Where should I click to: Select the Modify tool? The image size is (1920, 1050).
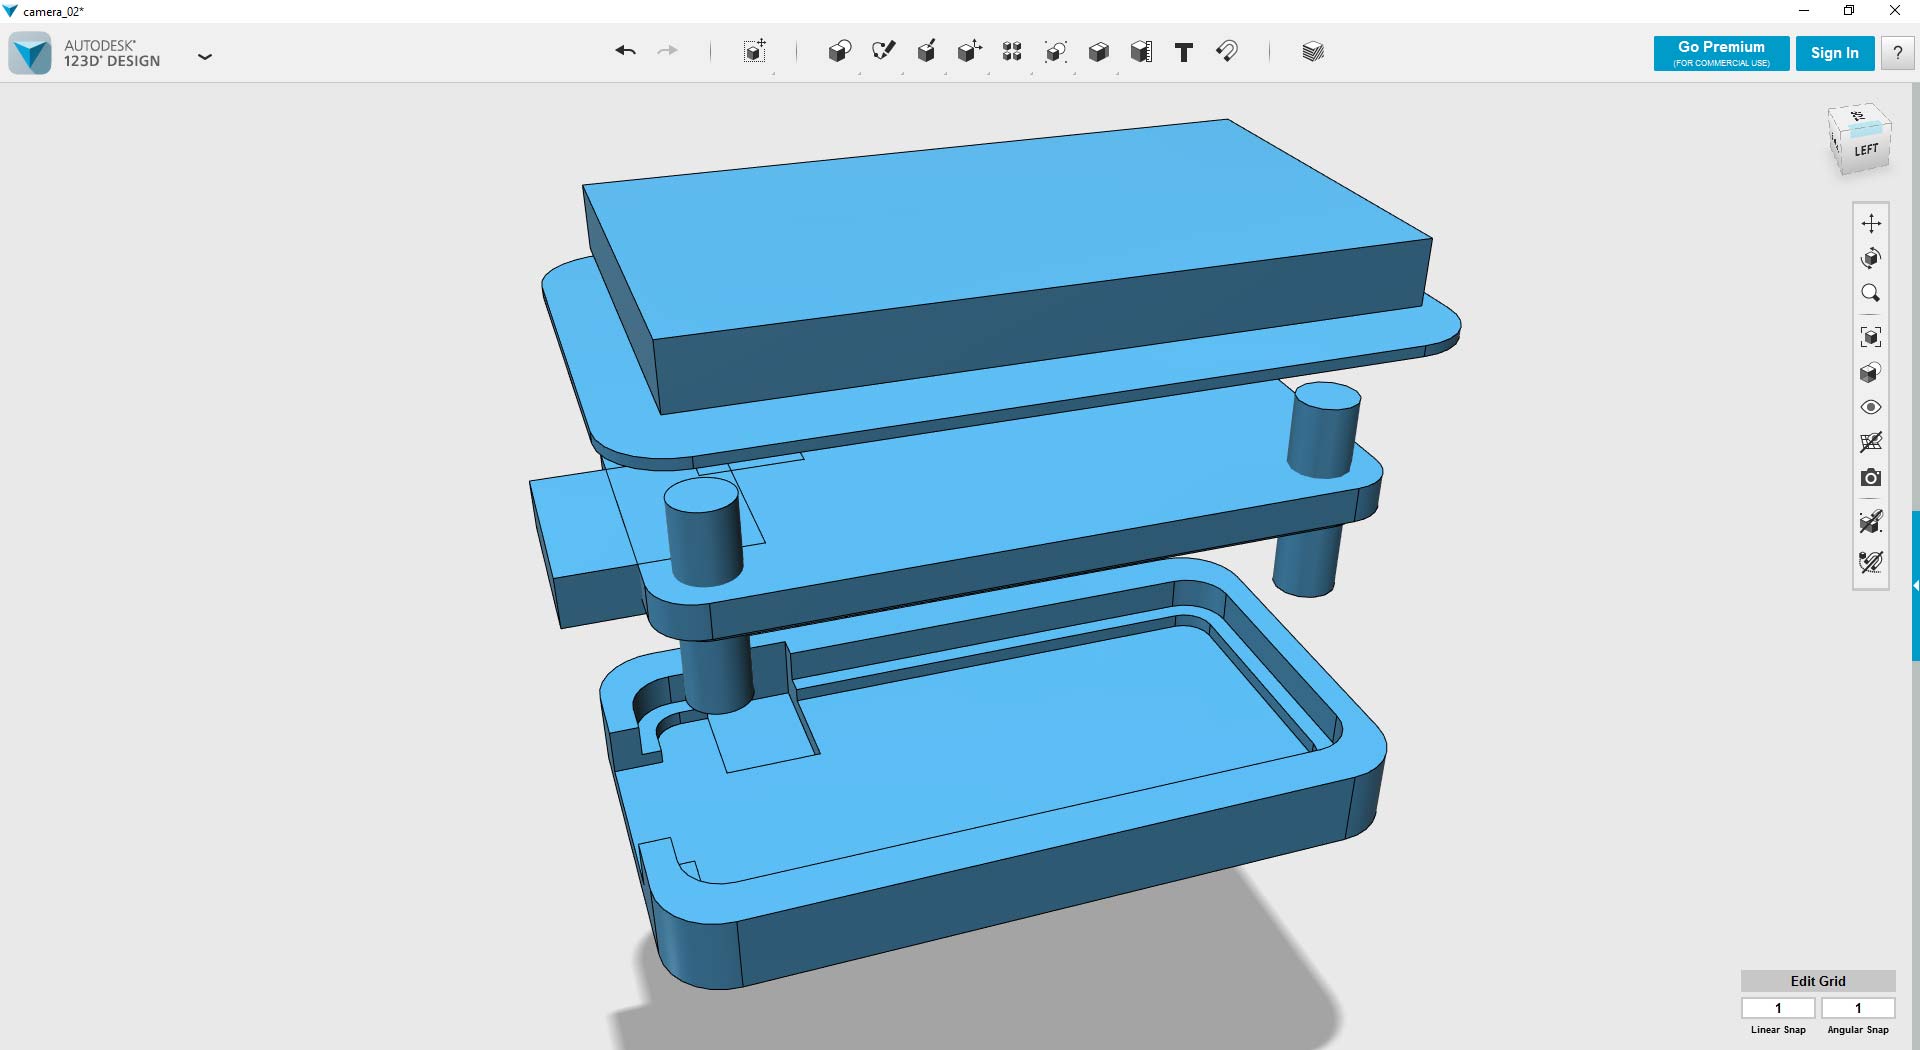[x=968, y=51]
